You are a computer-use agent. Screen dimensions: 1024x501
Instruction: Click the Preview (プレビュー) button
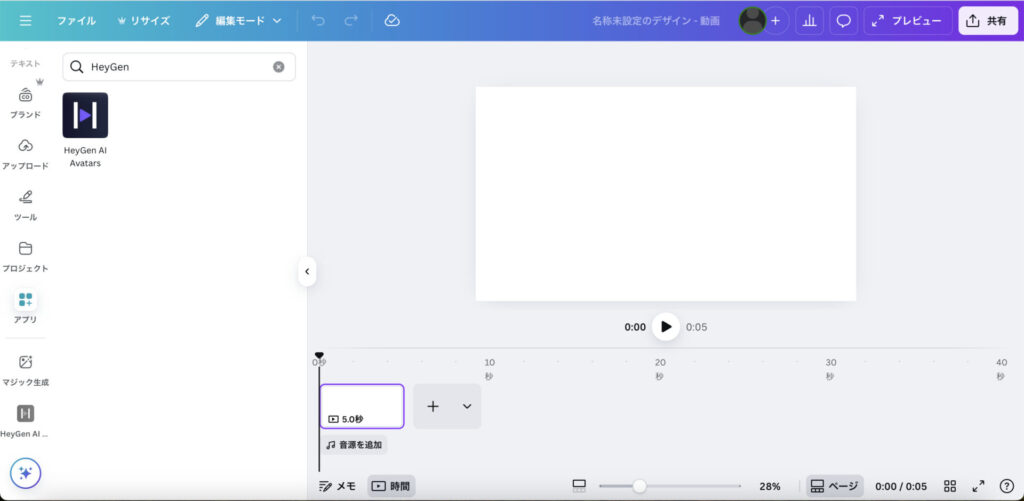[x=907, y=21]
